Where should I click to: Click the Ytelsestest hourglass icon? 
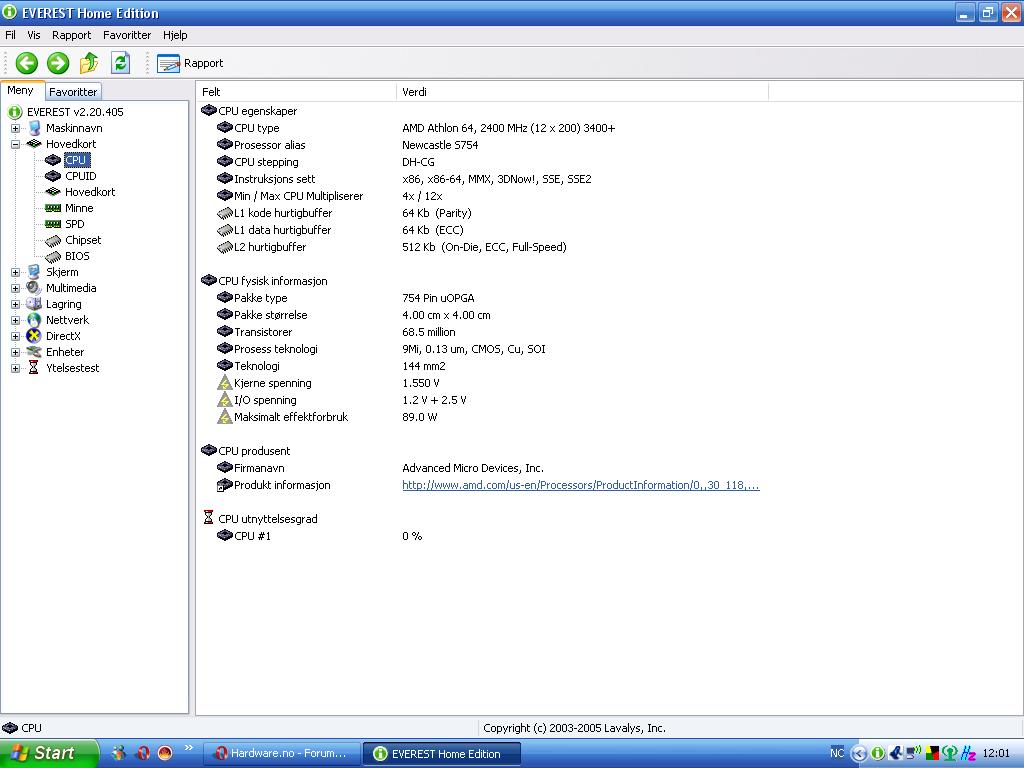[x=34, y=368]
